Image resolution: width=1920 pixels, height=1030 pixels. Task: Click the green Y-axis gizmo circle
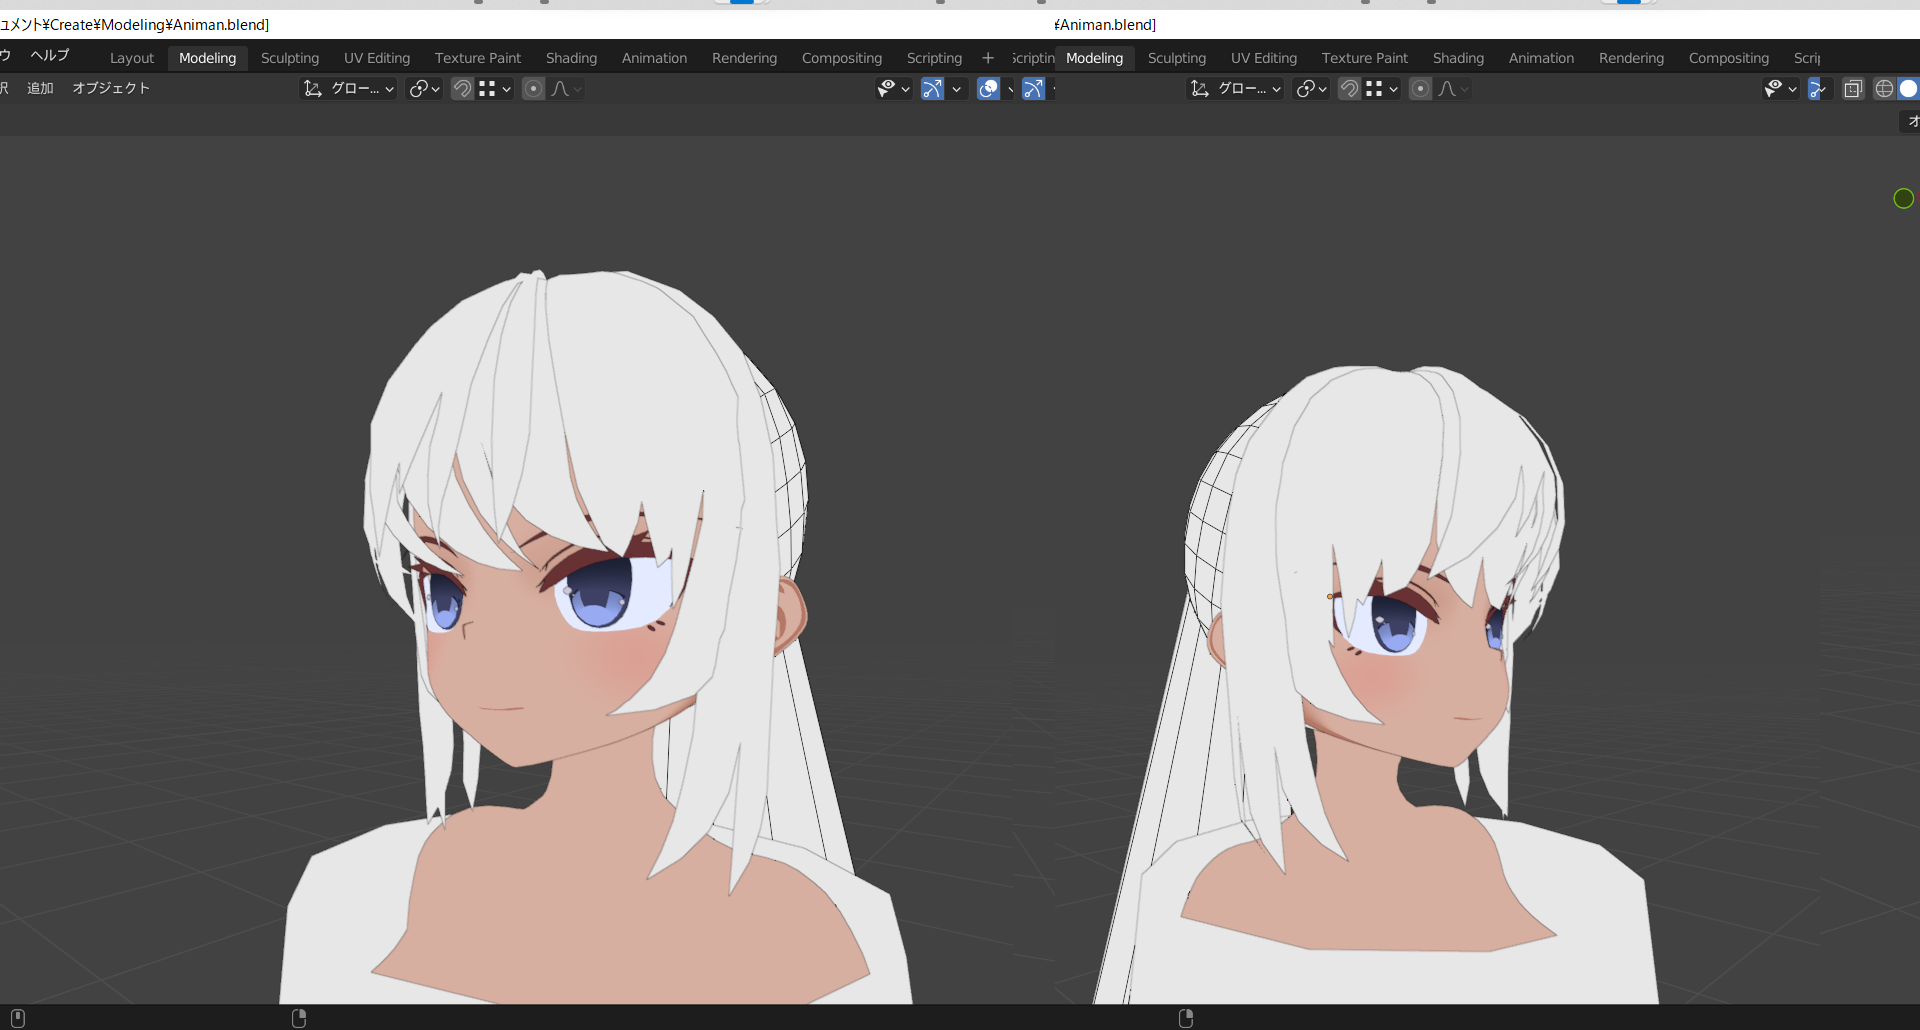click(x=1903, y=199)
